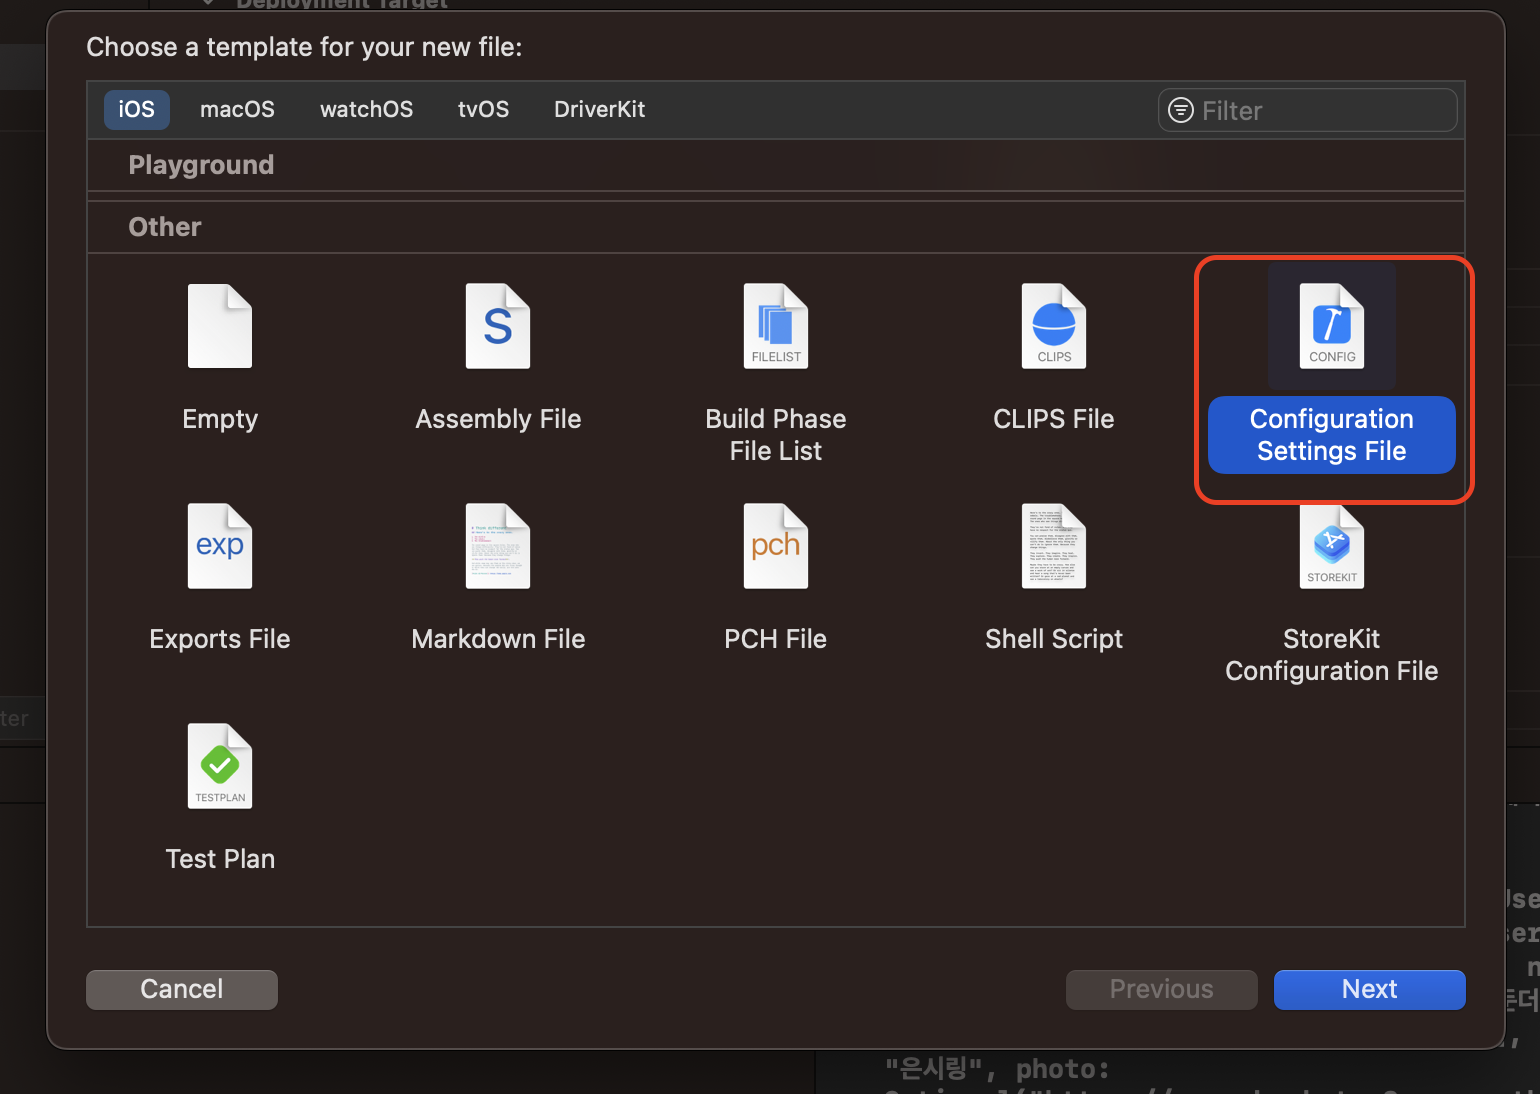Choose the Test Plan template
This screenshot has height=1094, width=1540.
(x=220, y=800)
